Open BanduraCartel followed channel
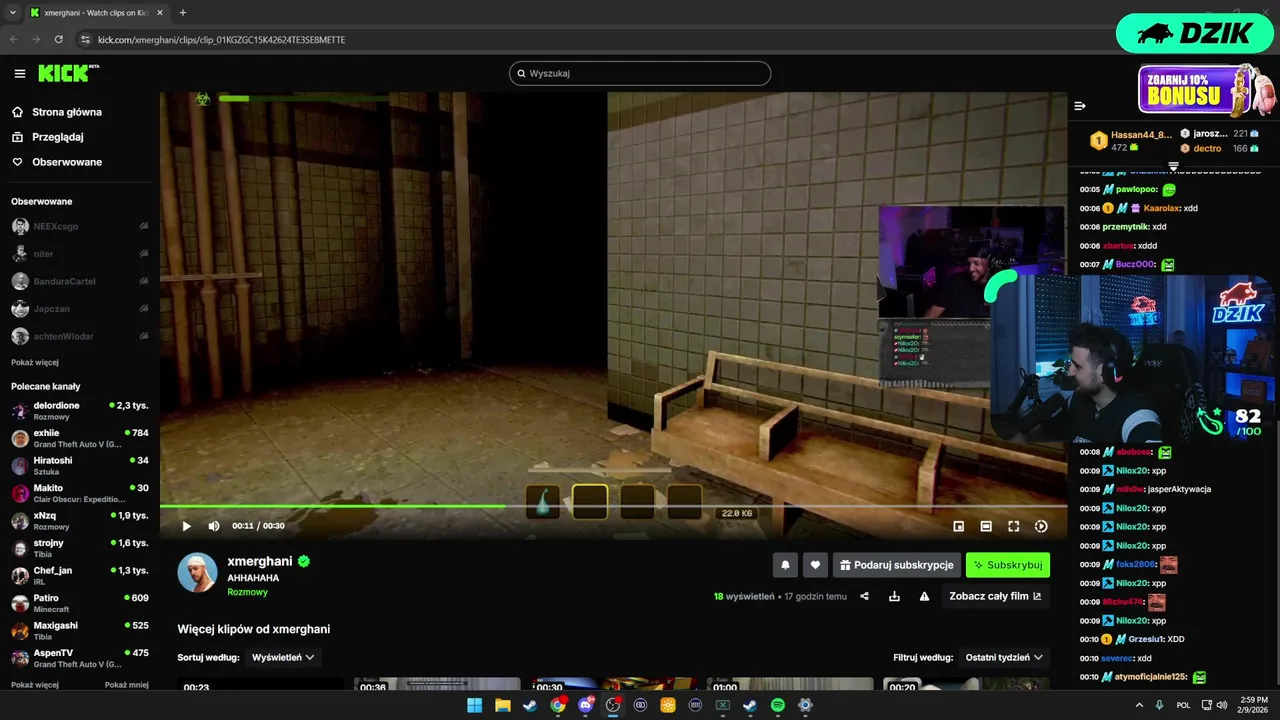1280x720 pixels. click(x=80, y=281)
